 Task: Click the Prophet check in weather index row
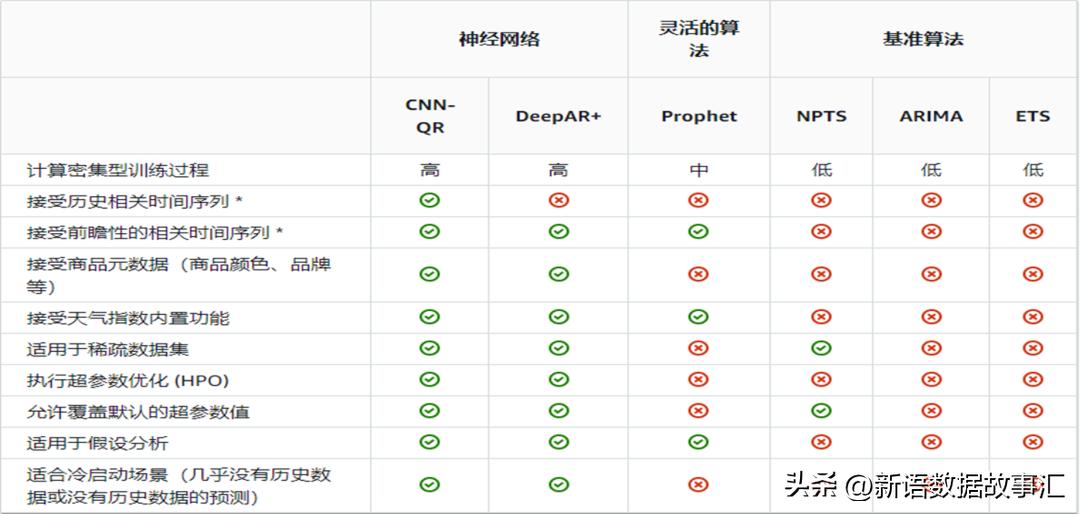pyautogui.click(x=698, y=317)
